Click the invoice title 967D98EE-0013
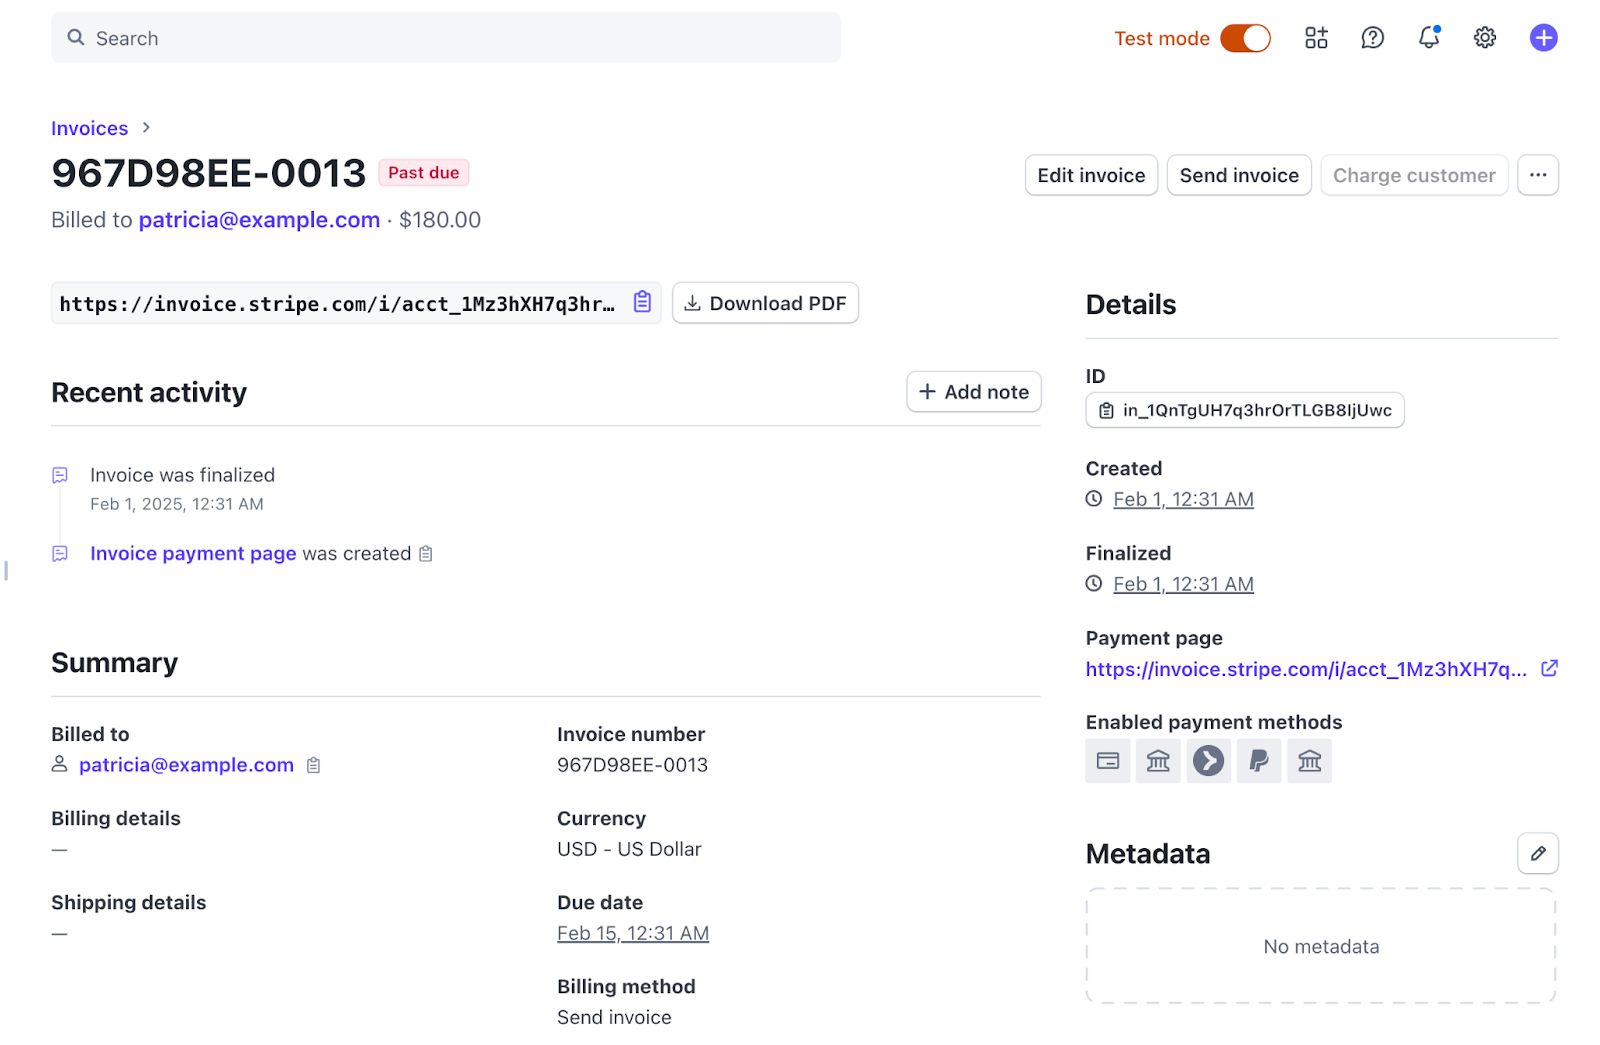 tap(209, 173)
